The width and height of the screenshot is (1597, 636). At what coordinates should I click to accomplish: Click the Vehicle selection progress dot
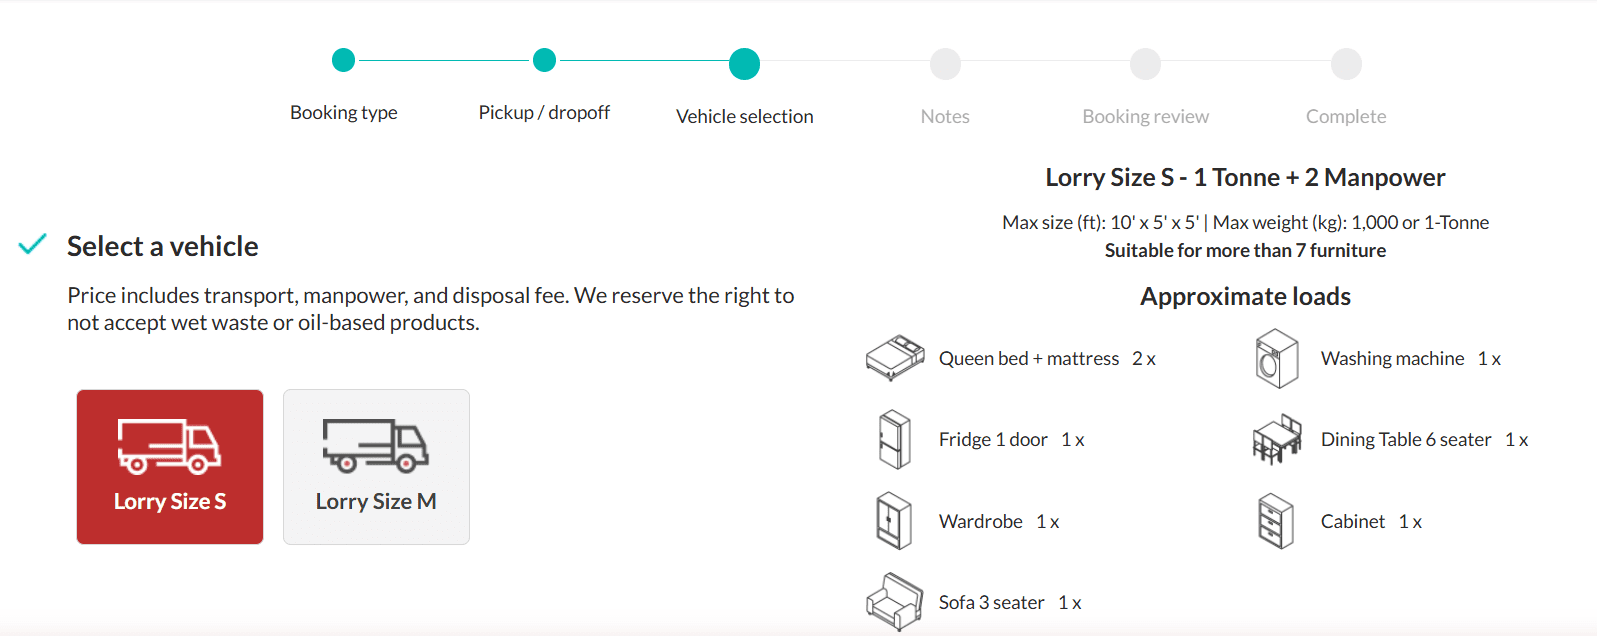[744, 64]
